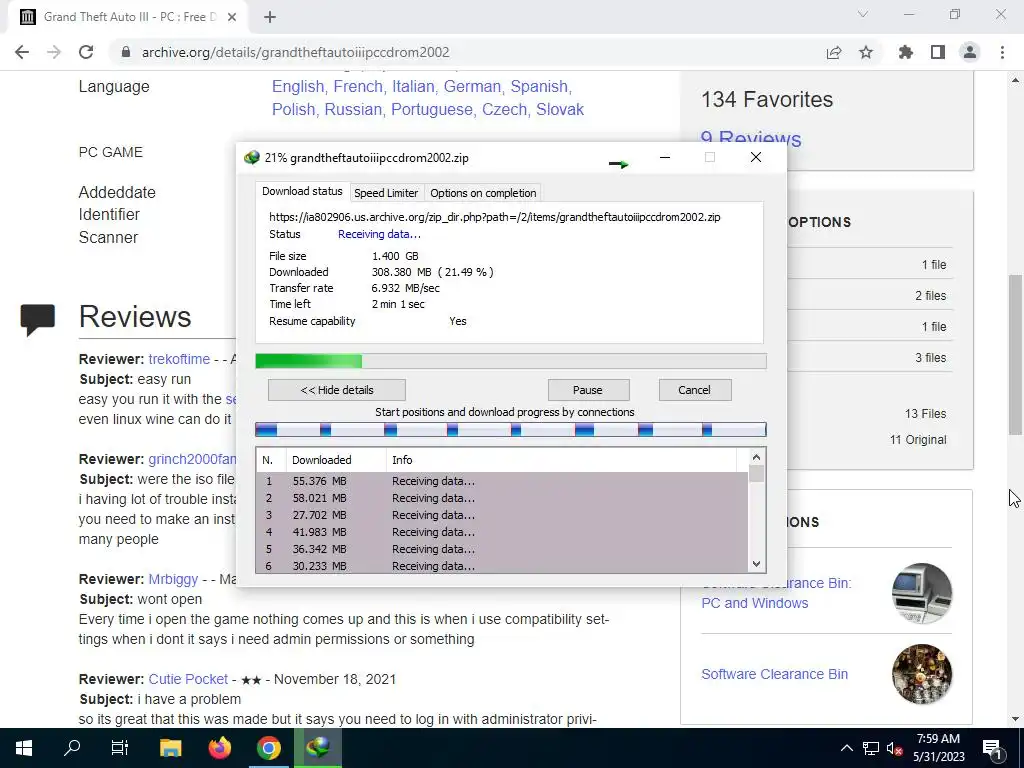Open the Chrome profile avatar
The image size is (1024, 768).
pos(970,52)
